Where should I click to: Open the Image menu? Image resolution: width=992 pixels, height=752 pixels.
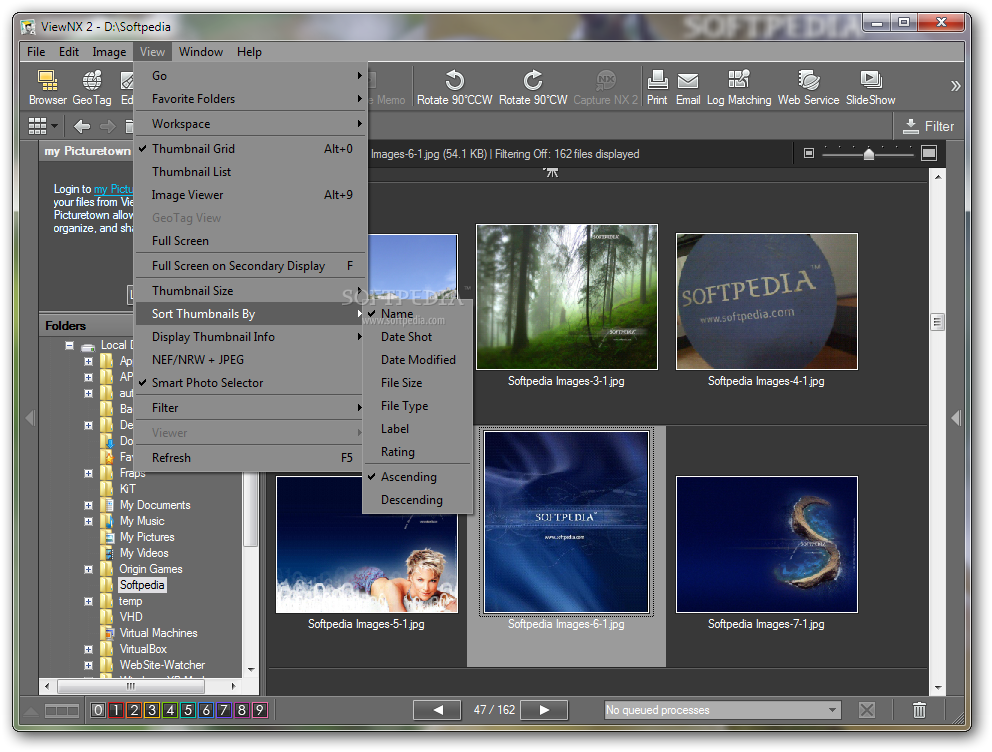pyautogui.click(x=109, y=52)
